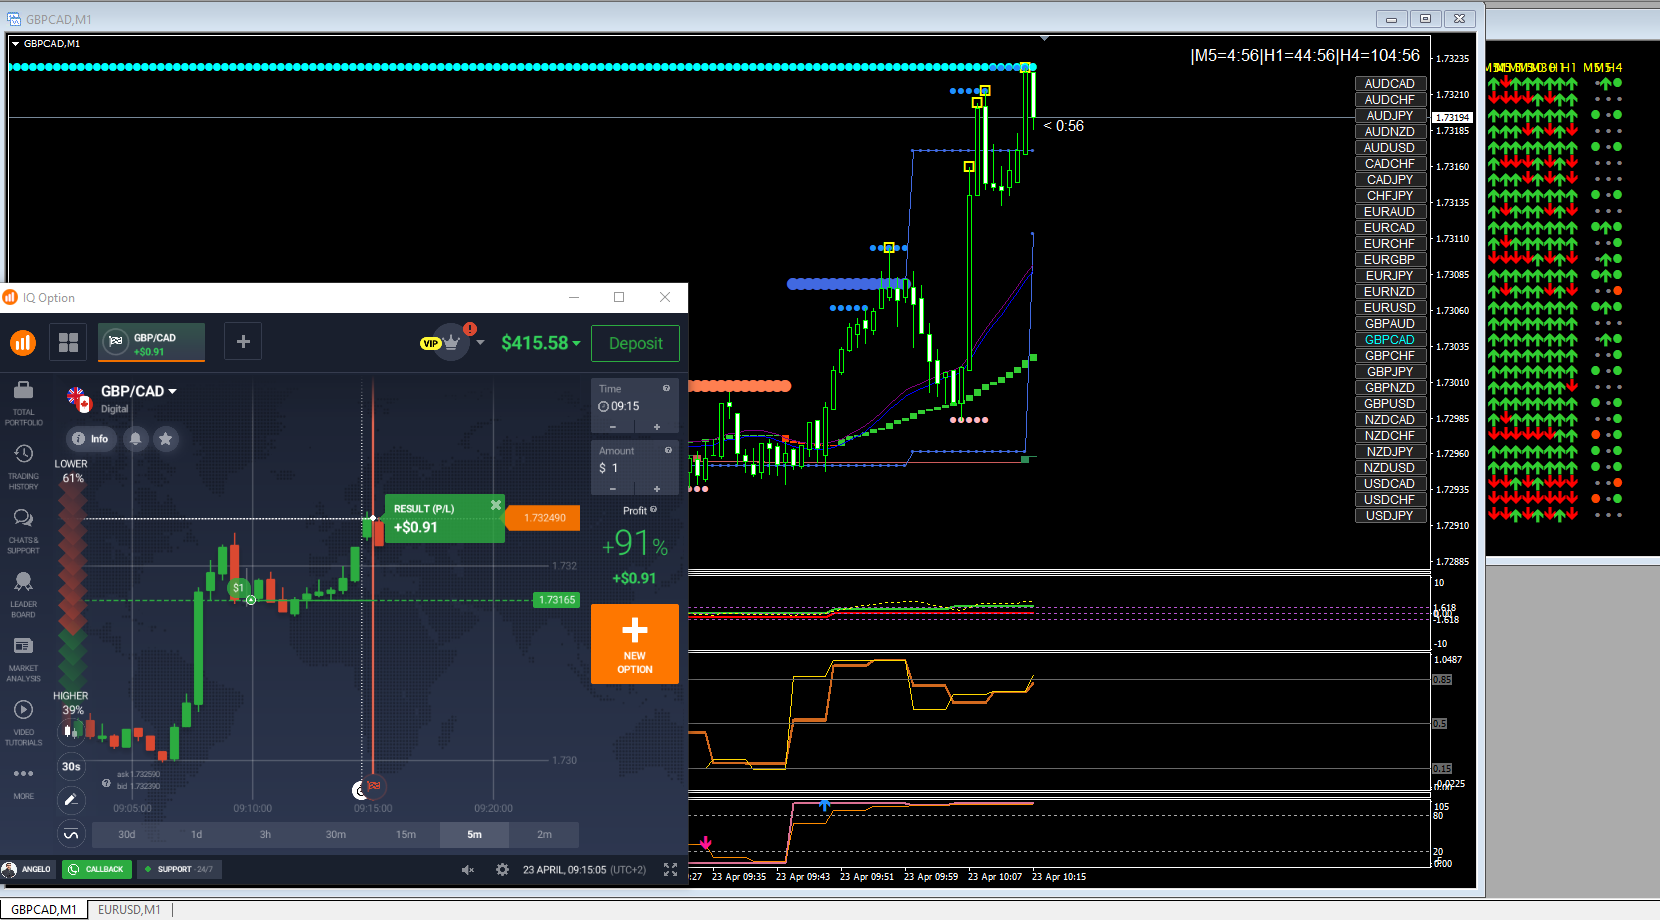Click the green Callback button
Viewport: 1660px width, 920px height.
click(x=97, y=869)
